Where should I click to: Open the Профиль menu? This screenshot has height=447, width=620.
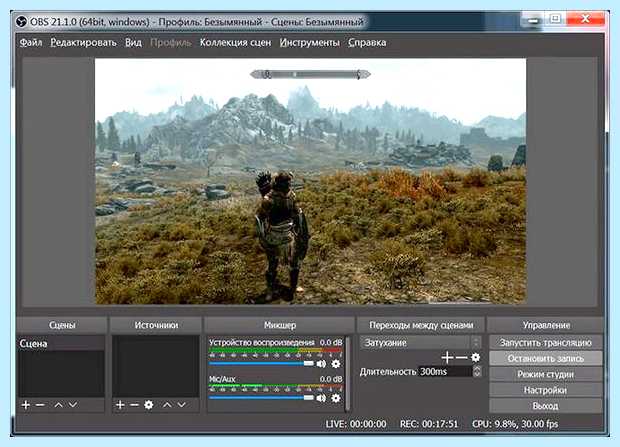pyautogui.click(x=171, y=43)
